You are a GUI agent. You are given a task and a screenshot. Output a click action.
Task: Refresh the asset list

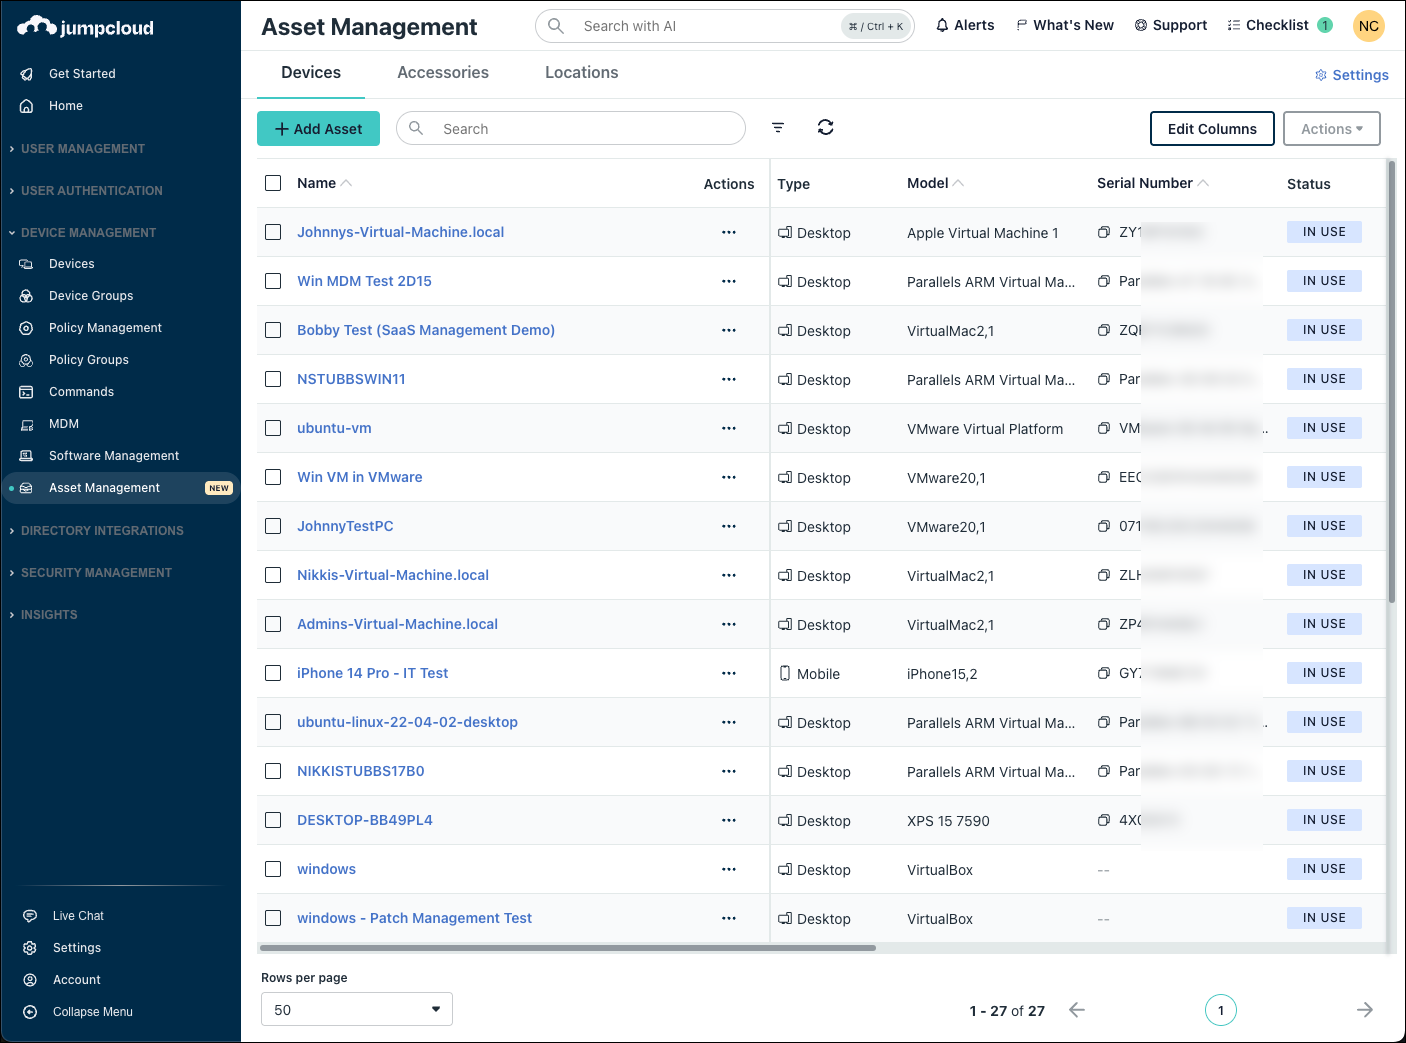825,127
